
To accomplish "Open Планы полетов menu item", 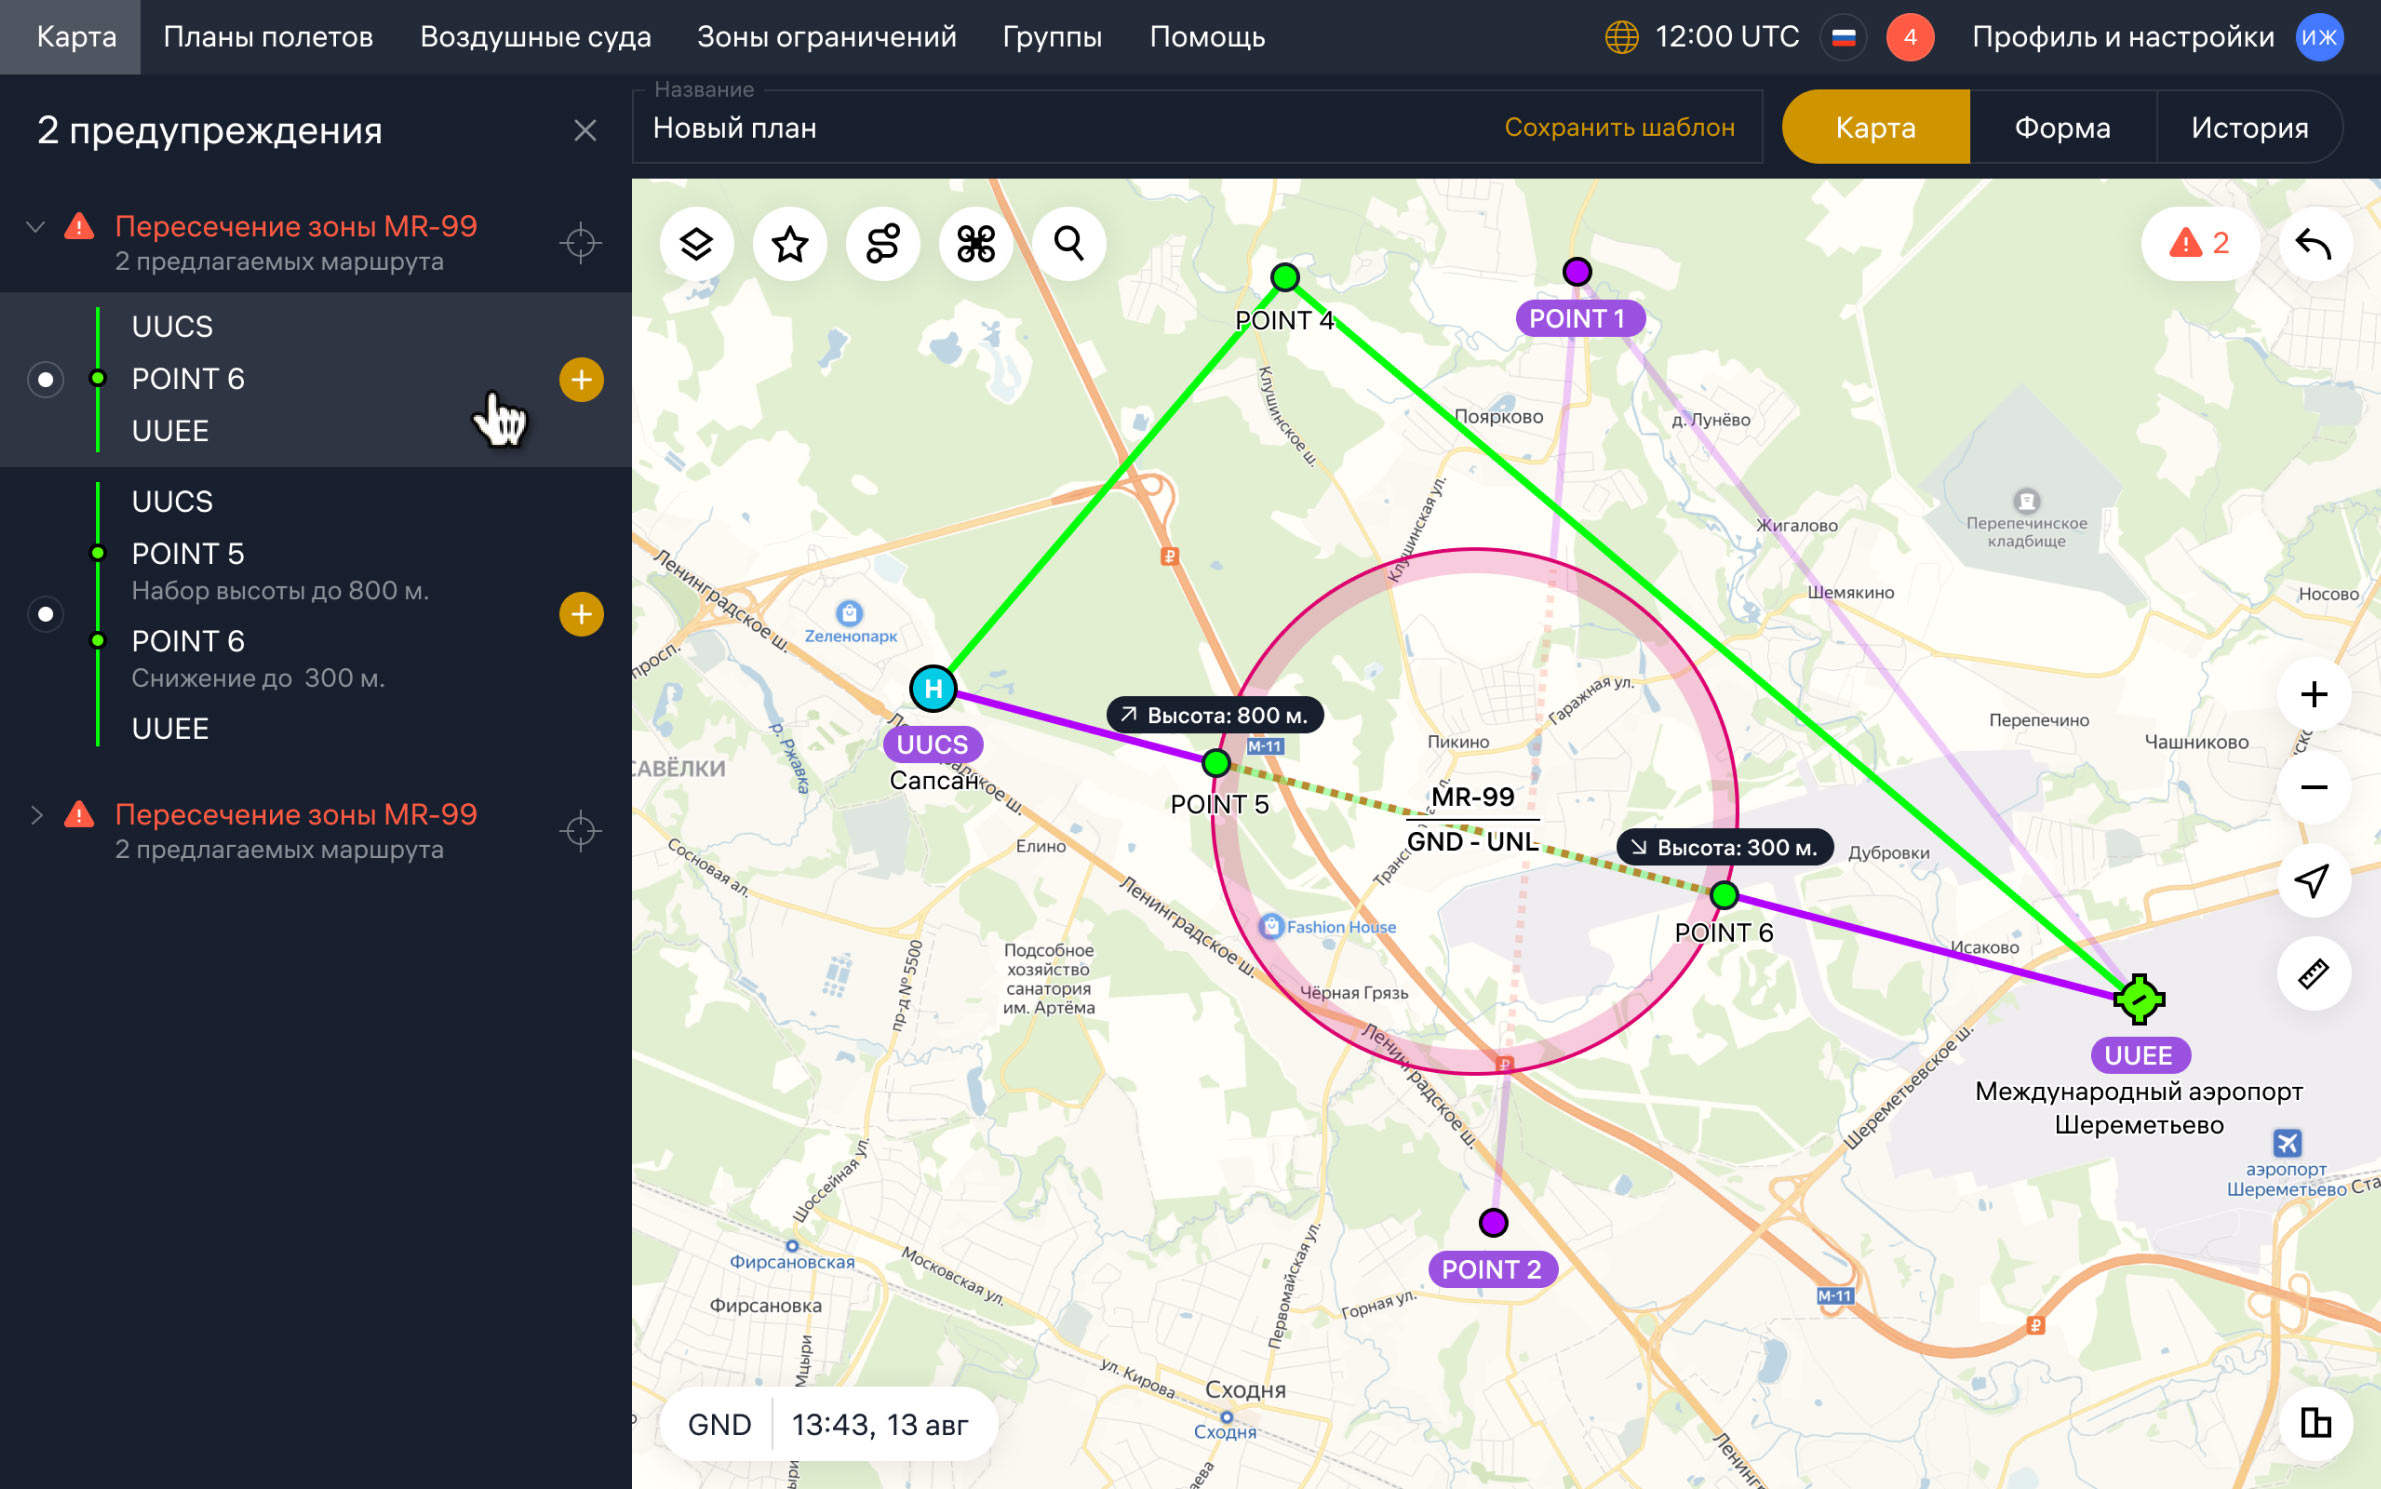I will click(x=268, y=38).
